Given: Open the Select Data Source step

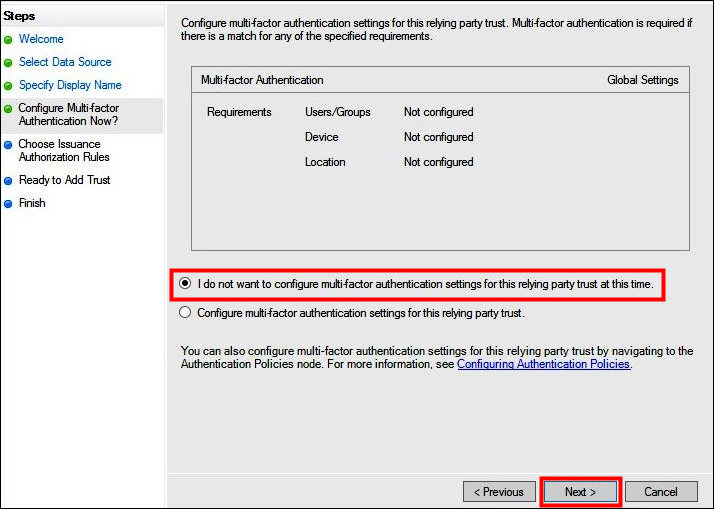Looking at the screenshot, I should [65, 62].
